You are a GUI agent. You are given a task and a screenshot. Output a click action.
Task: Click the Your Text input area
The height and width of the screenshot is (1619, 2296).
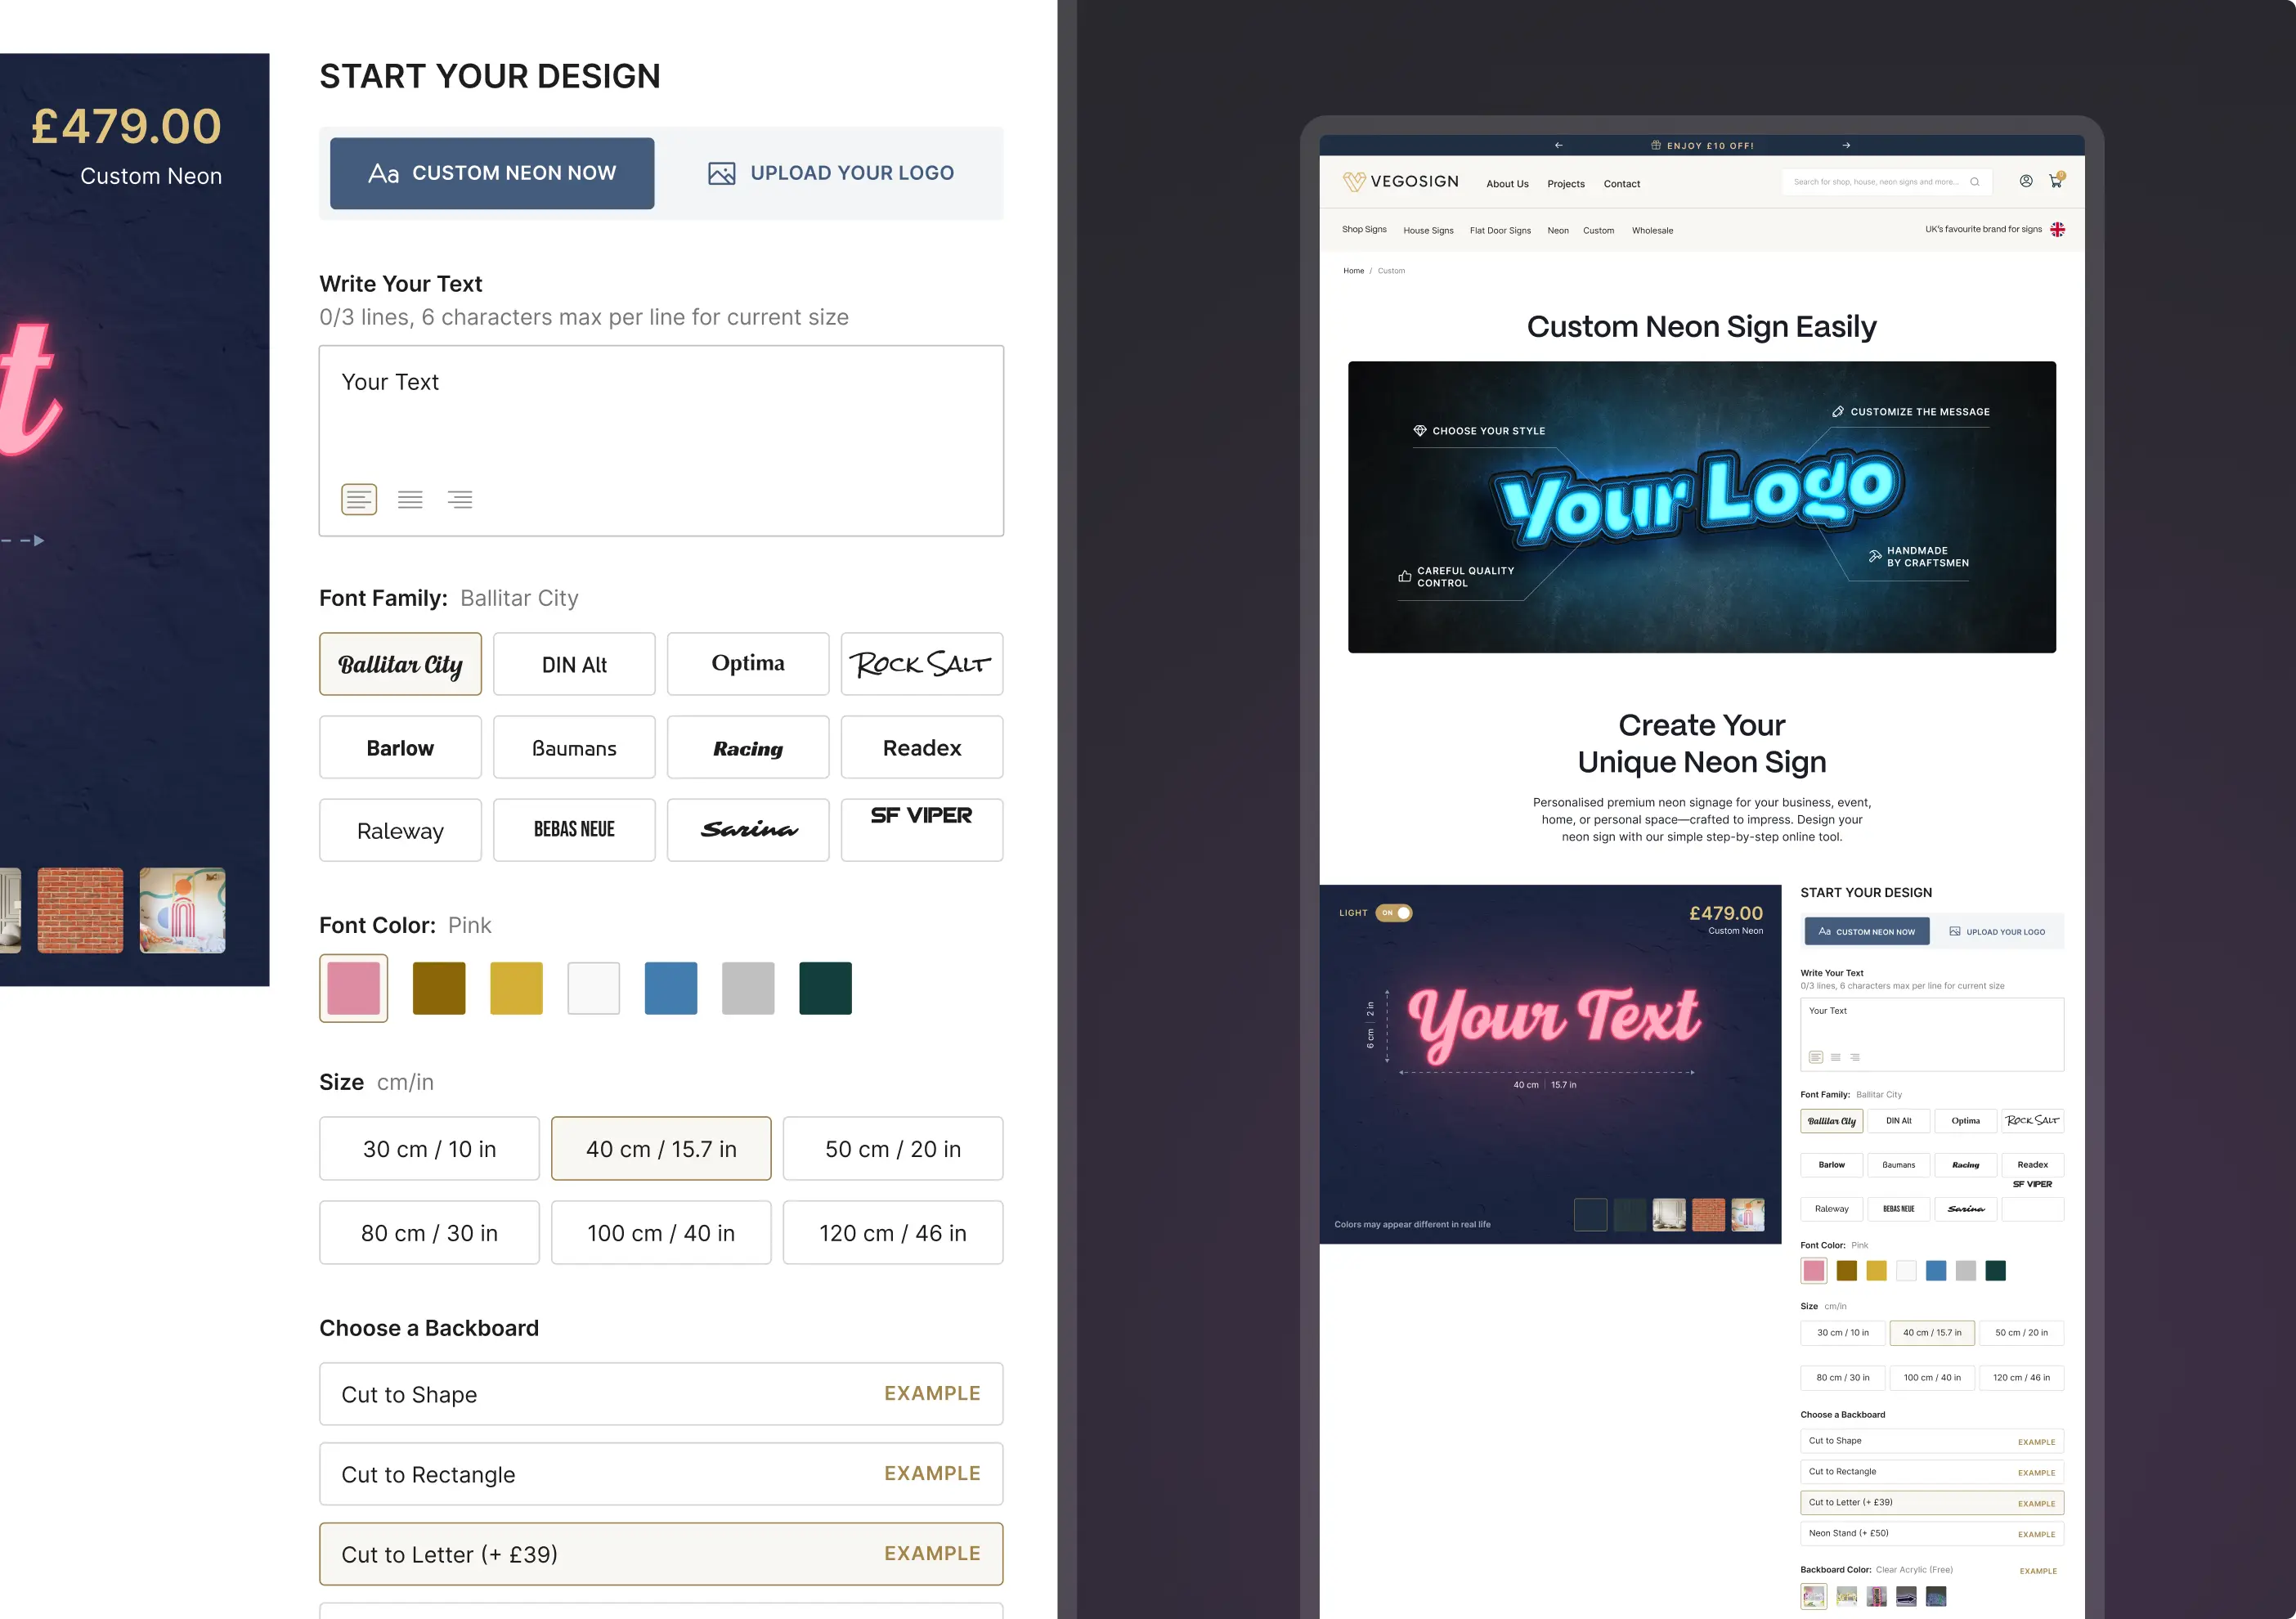tap(660, 420)
